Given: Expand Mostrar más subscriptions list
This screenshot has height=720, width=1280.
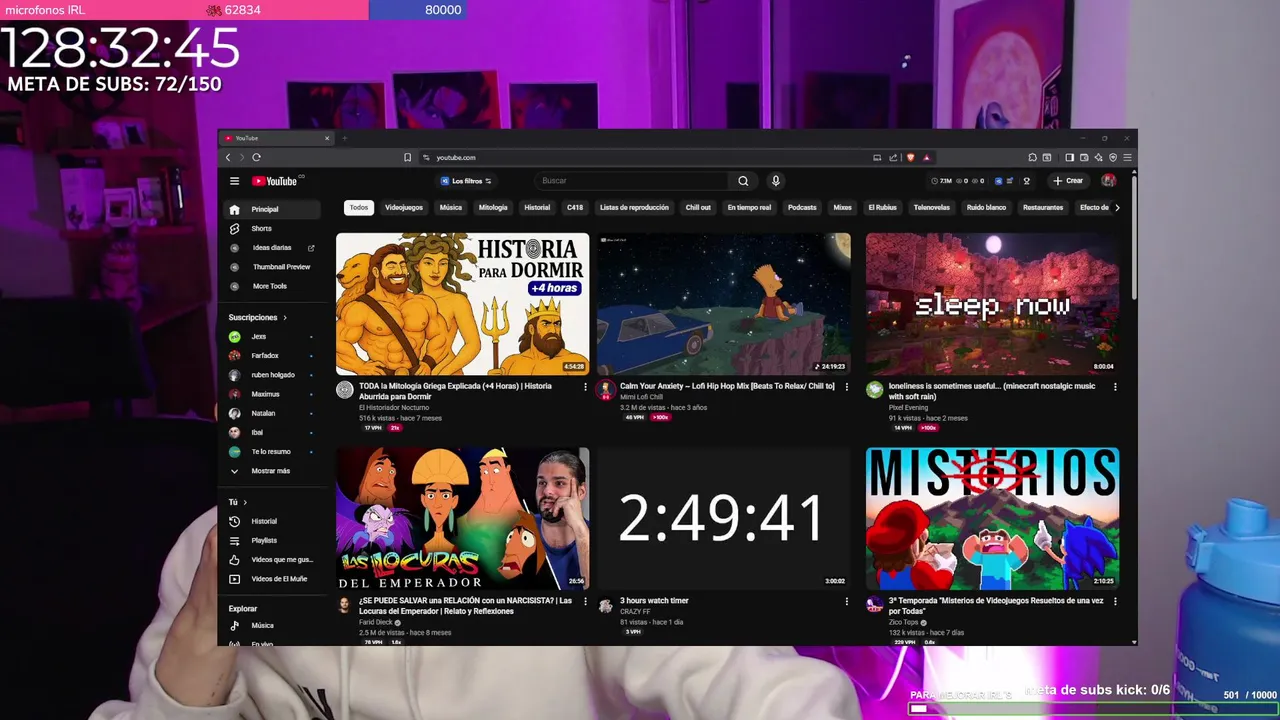Looking at the screenshot, I should [x=273, y=471].
